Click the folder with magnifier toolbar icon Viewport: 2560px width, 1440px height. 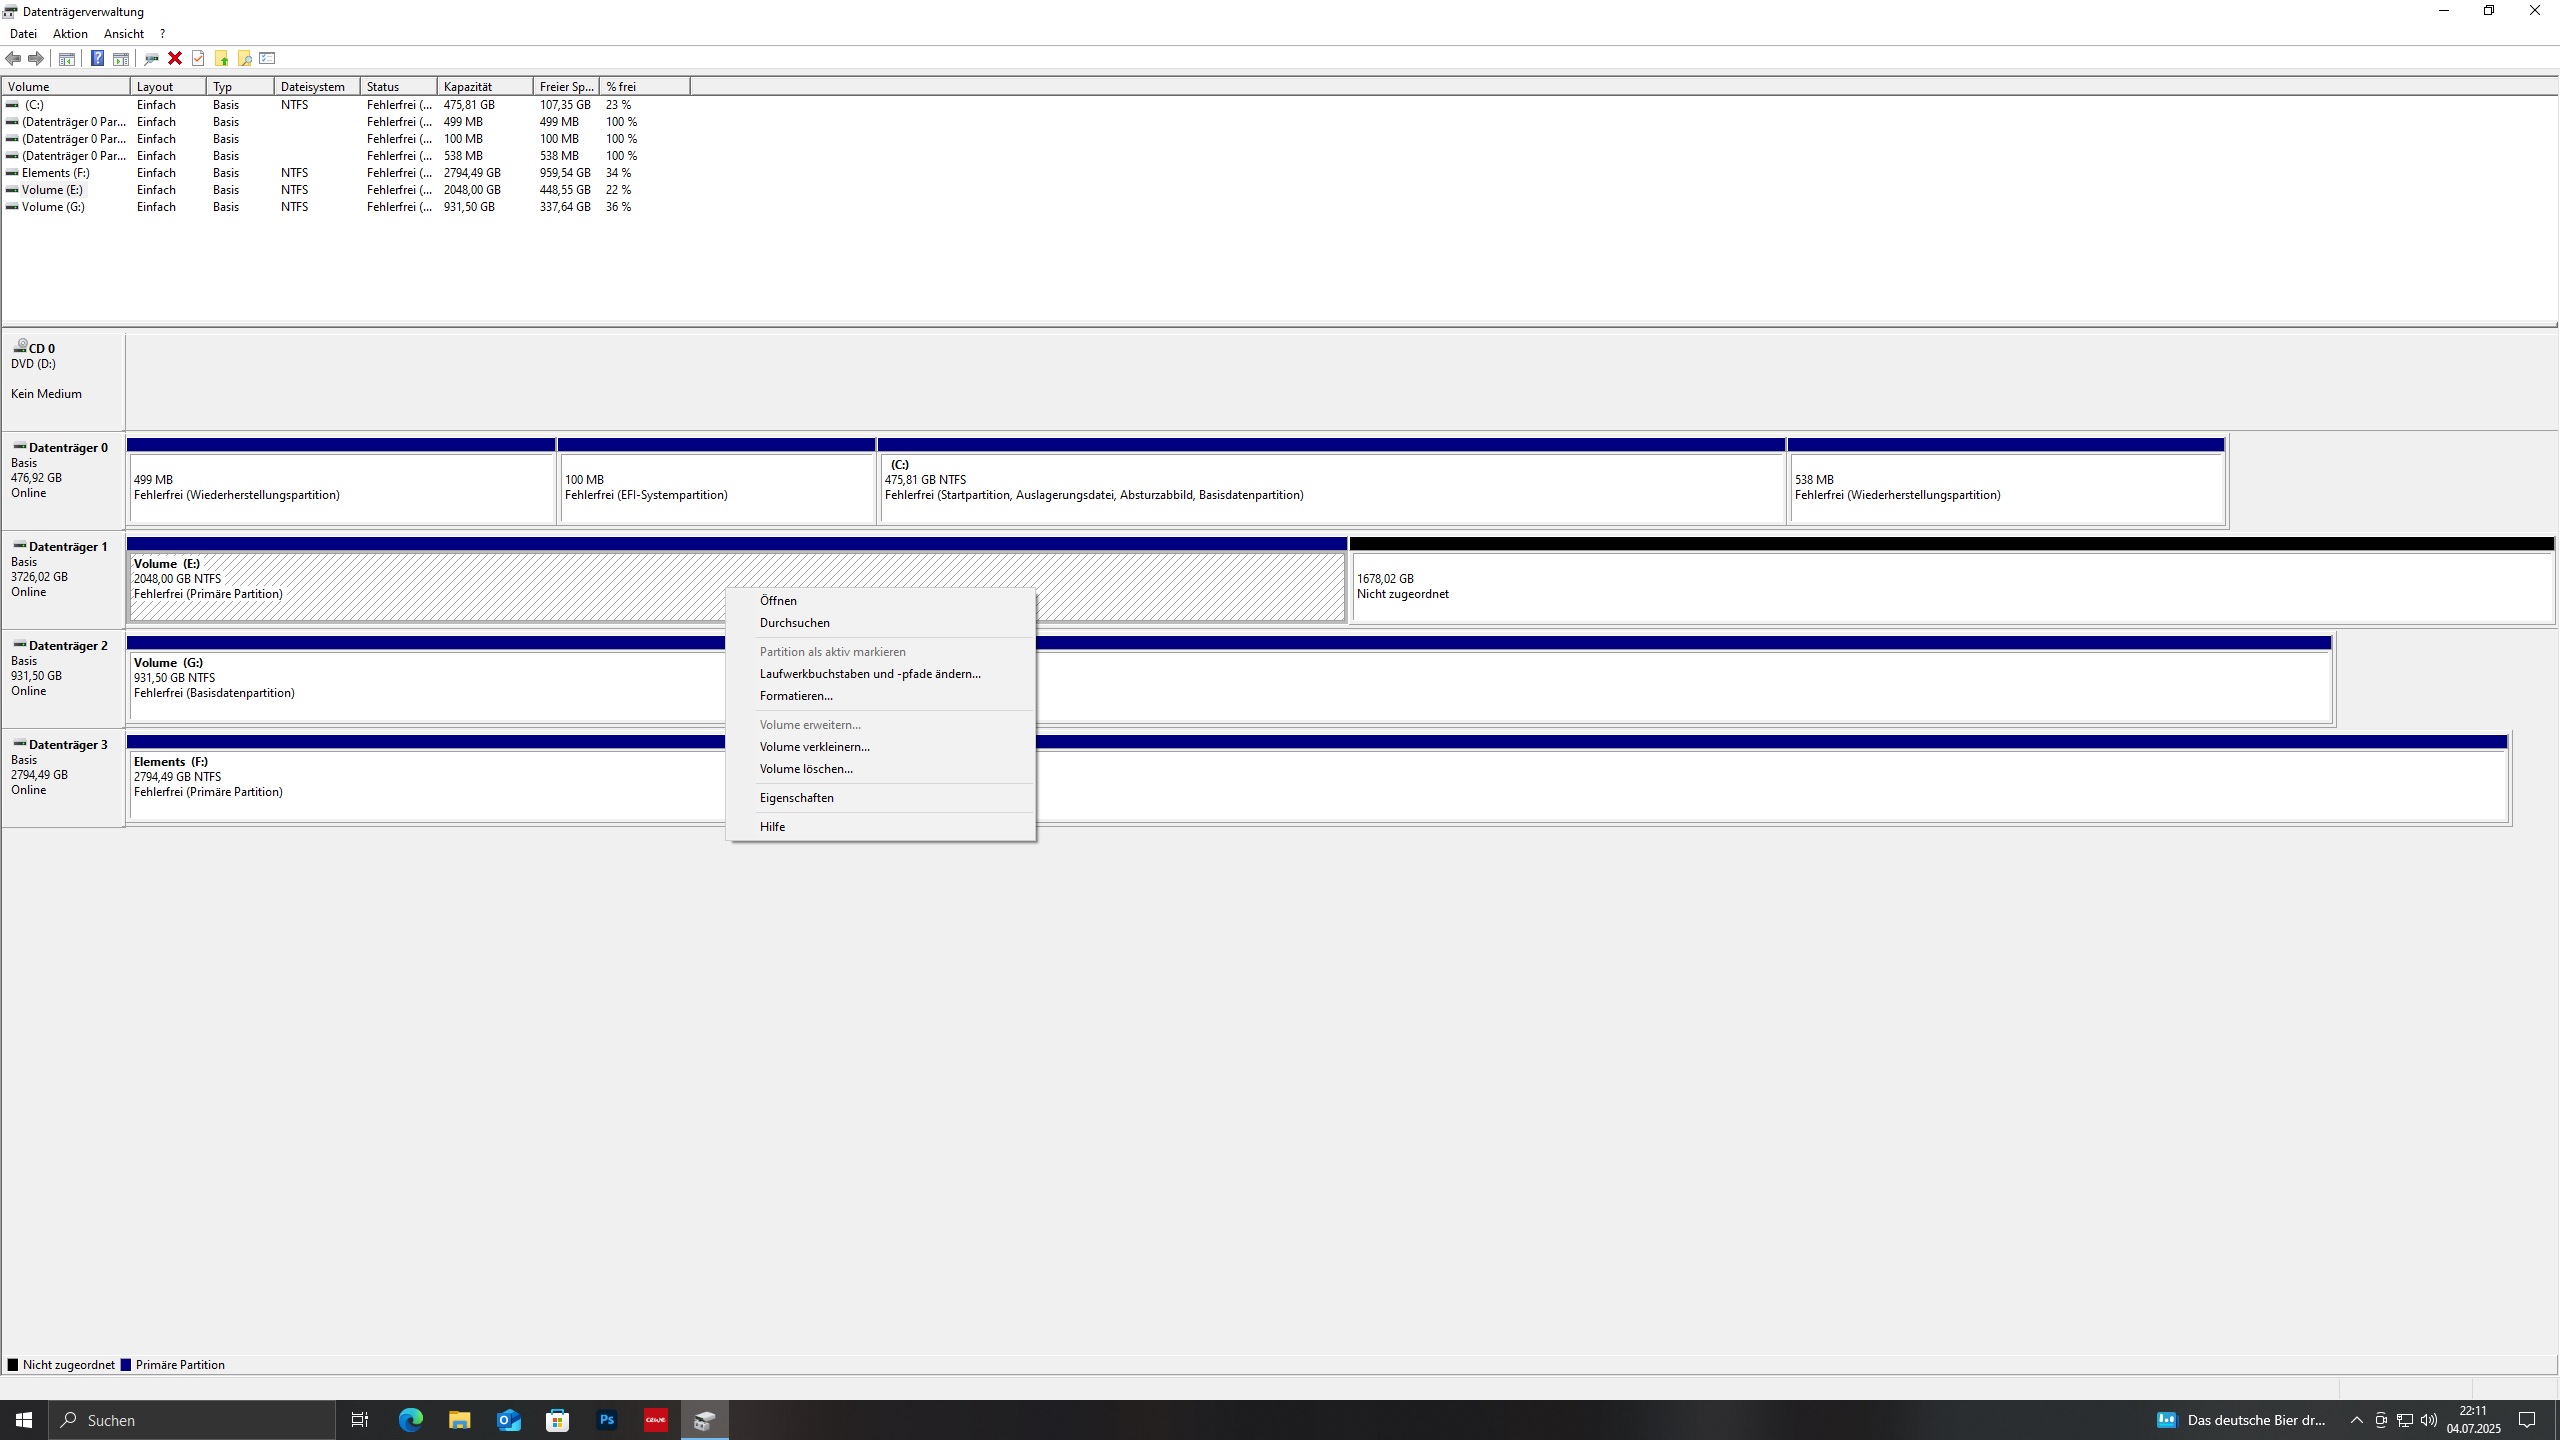244,58
